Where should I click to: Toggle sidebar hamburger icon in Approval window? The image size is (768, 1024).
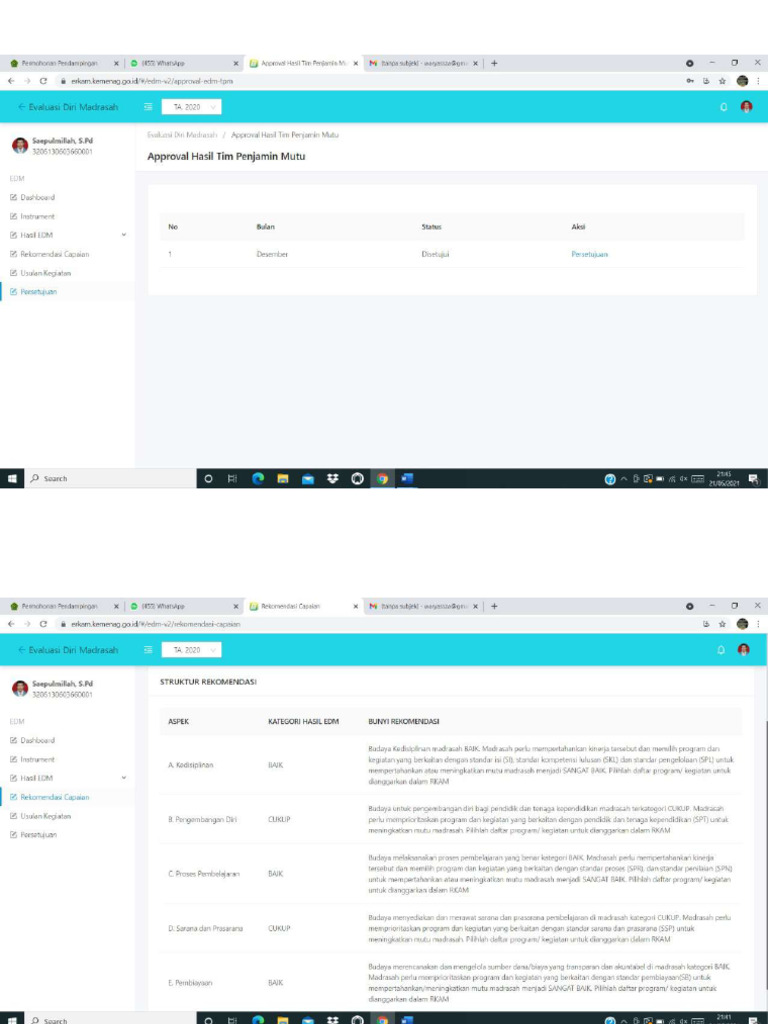click(x=148, y=107)
